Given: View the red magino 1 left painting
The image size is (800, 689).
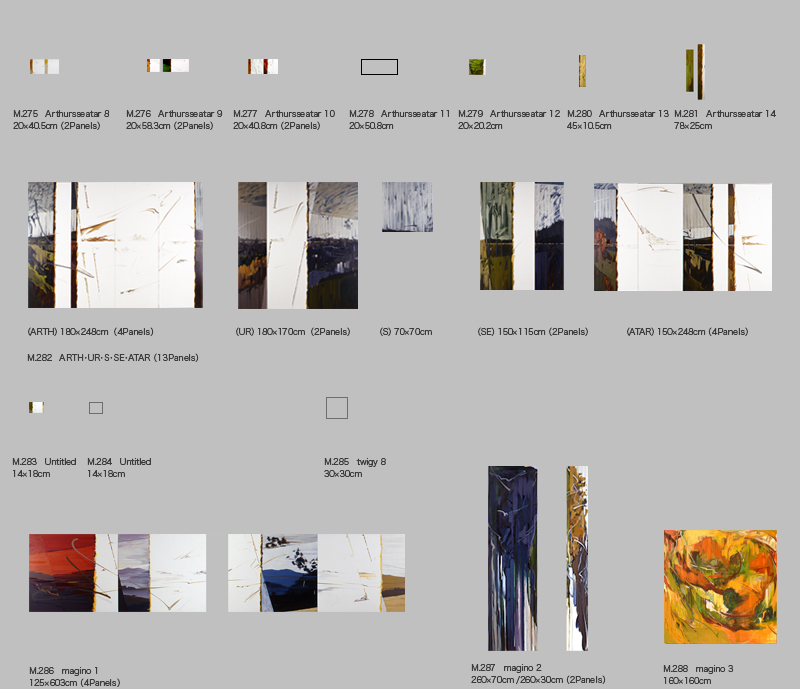Looking at the screenshot, I should point(117,573).
